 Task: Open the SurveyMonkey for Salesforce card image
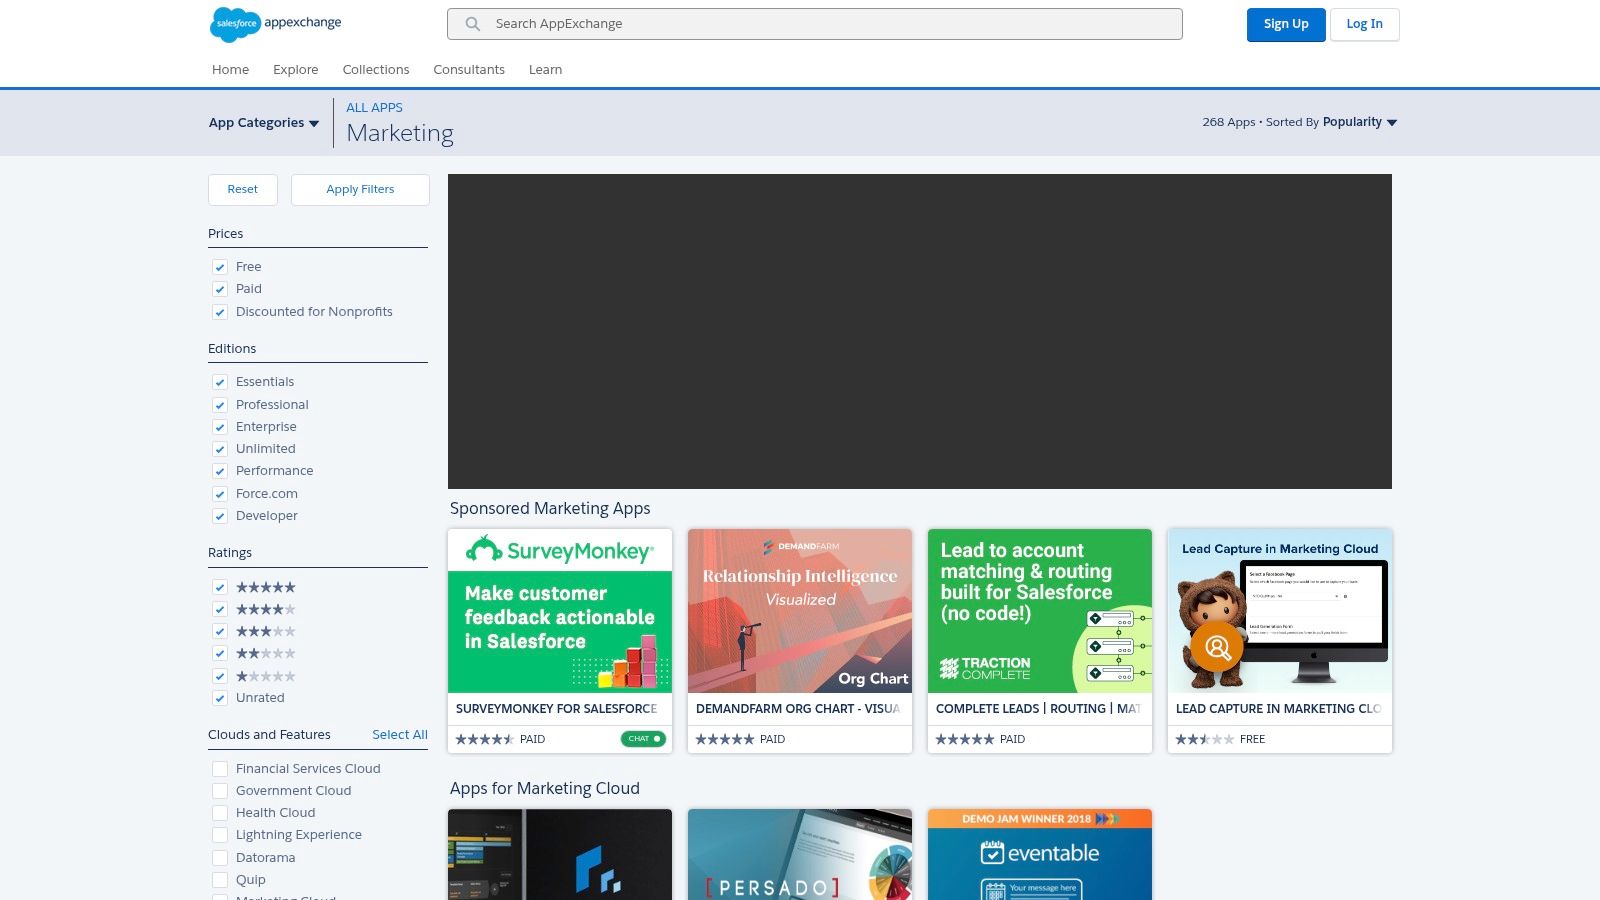(560, 611)
